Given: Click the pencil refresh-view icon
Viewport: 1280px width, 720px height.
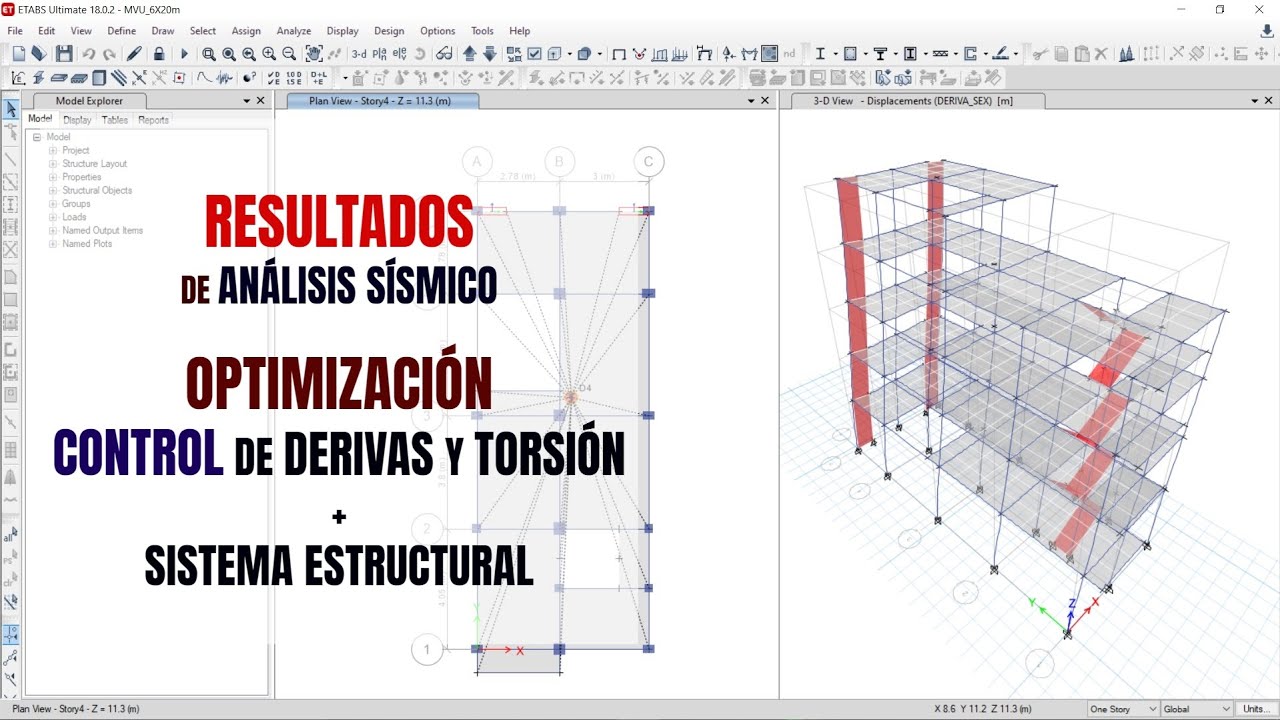Looking at the screenshot, I should [134, 53].
